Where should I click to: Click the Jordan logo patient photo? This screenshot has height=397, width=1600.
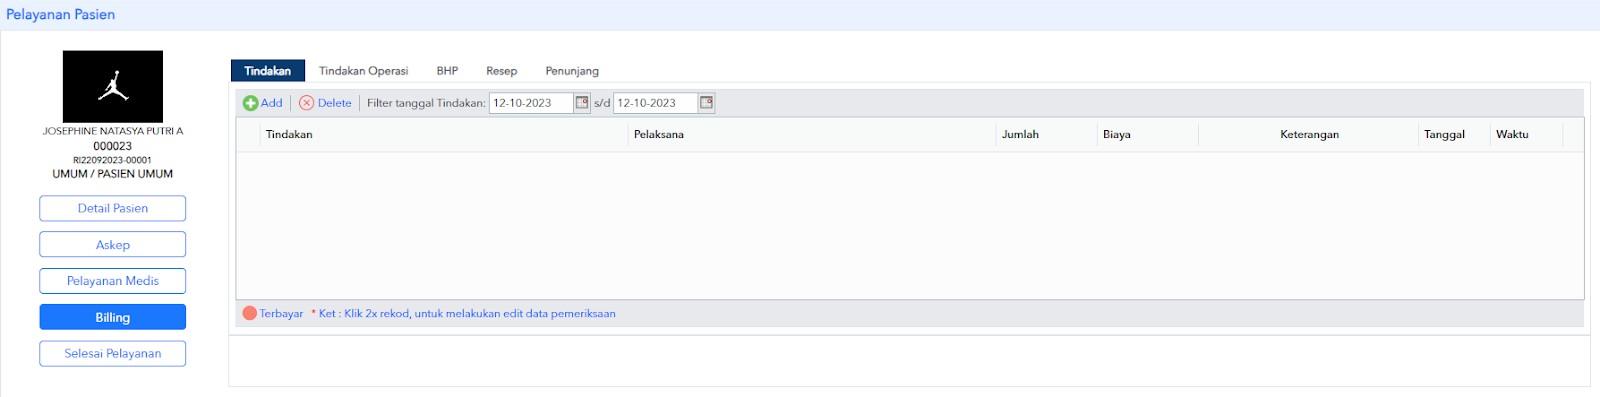point(113,87)
